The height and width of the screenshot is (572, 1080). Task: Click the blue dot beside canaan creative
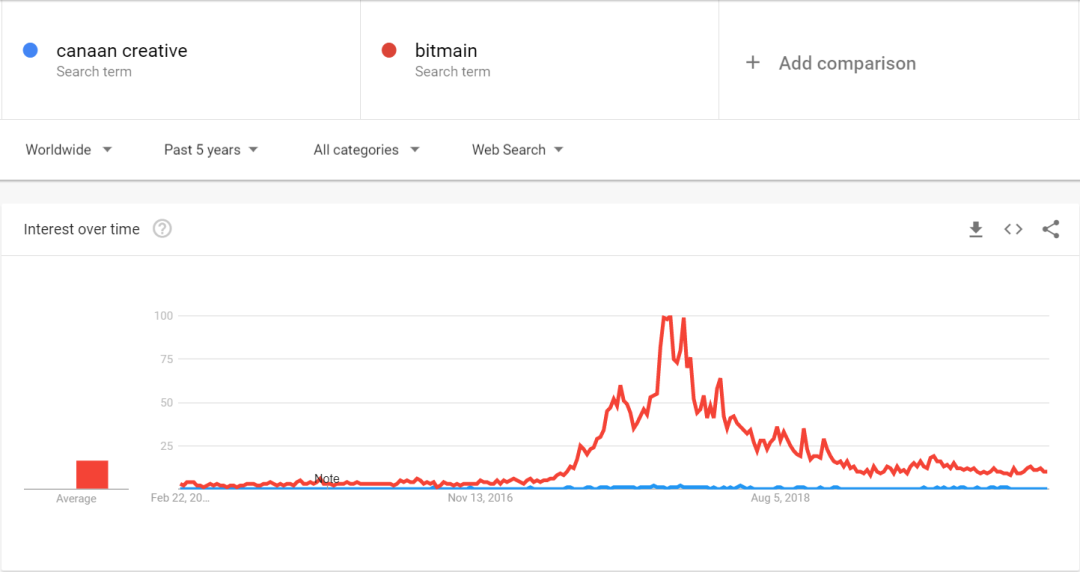[x=31, y=50]
